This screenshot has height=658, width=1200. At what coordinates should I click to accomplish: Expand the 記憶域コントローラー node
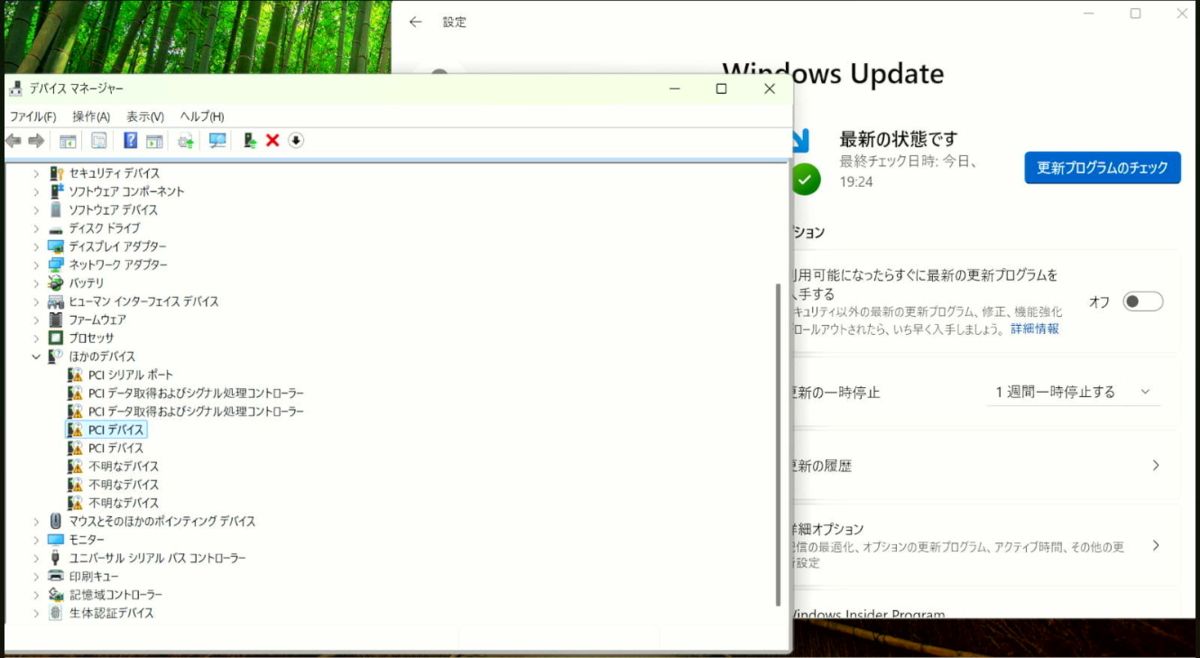pos(36,595)
